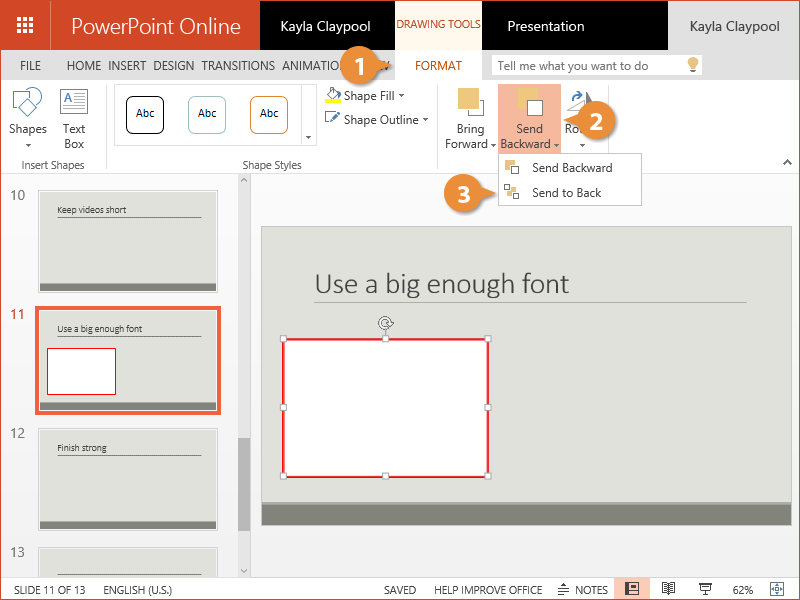
Task: Toggle the Notes pane
Action: 583,590
